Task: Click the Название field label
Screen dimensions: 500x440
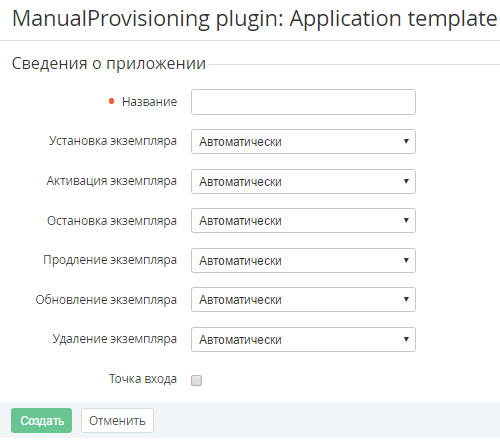Action: coord(149,102)
